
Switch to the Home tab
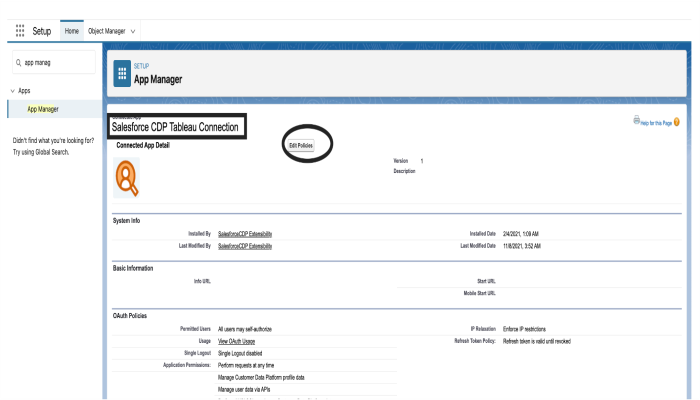point(71,31)
